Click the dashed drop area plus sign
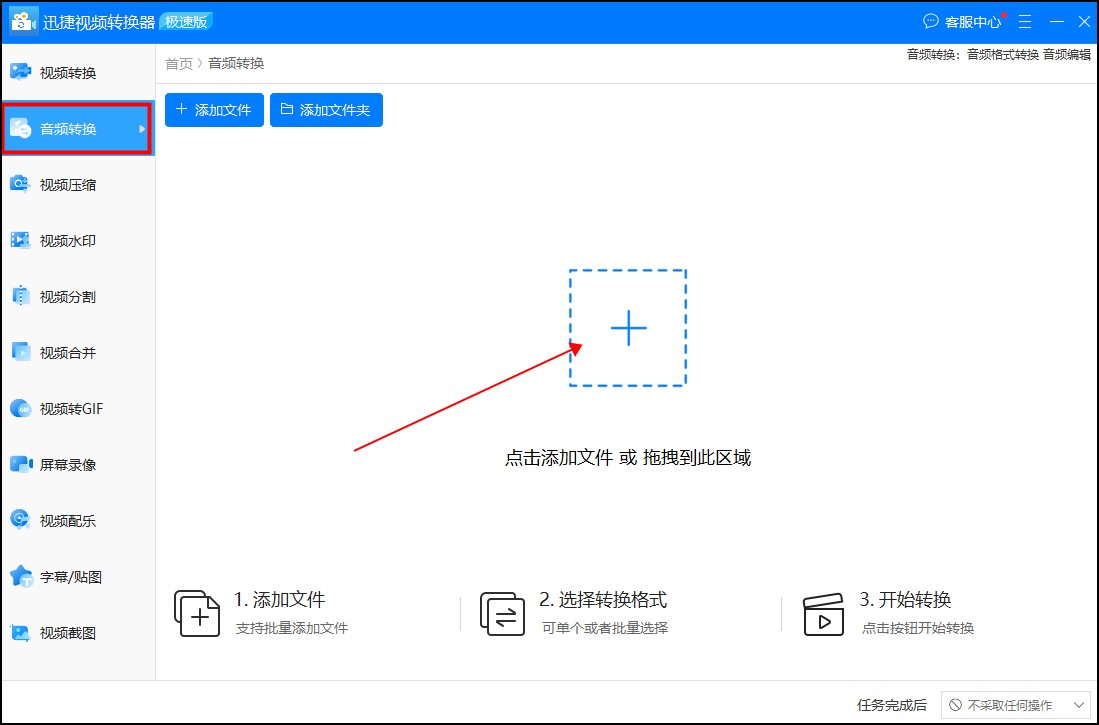 click(627, 327)
